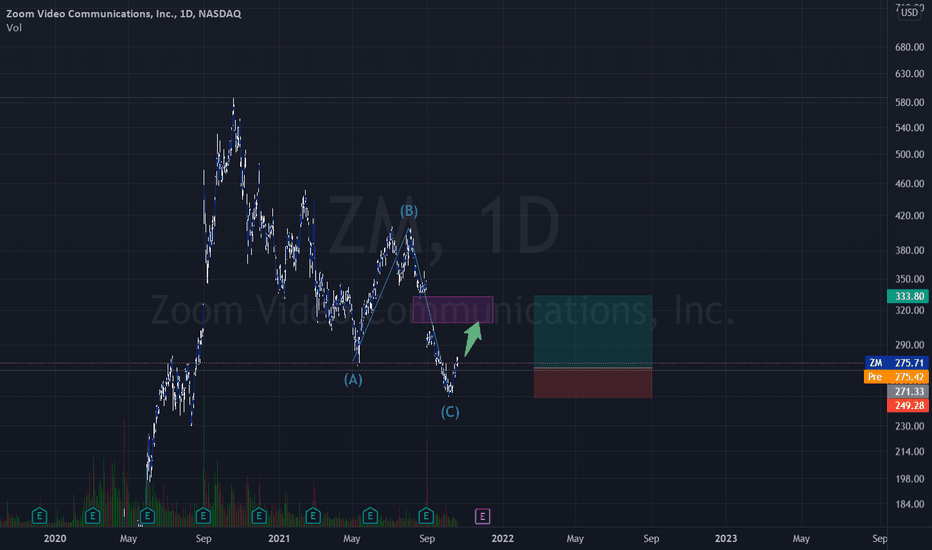Image resolution: width=932 pixels, height=550 pixels.
Task: Select the green profit target zone
Action: pyautogui.click(x=593, y=331)
